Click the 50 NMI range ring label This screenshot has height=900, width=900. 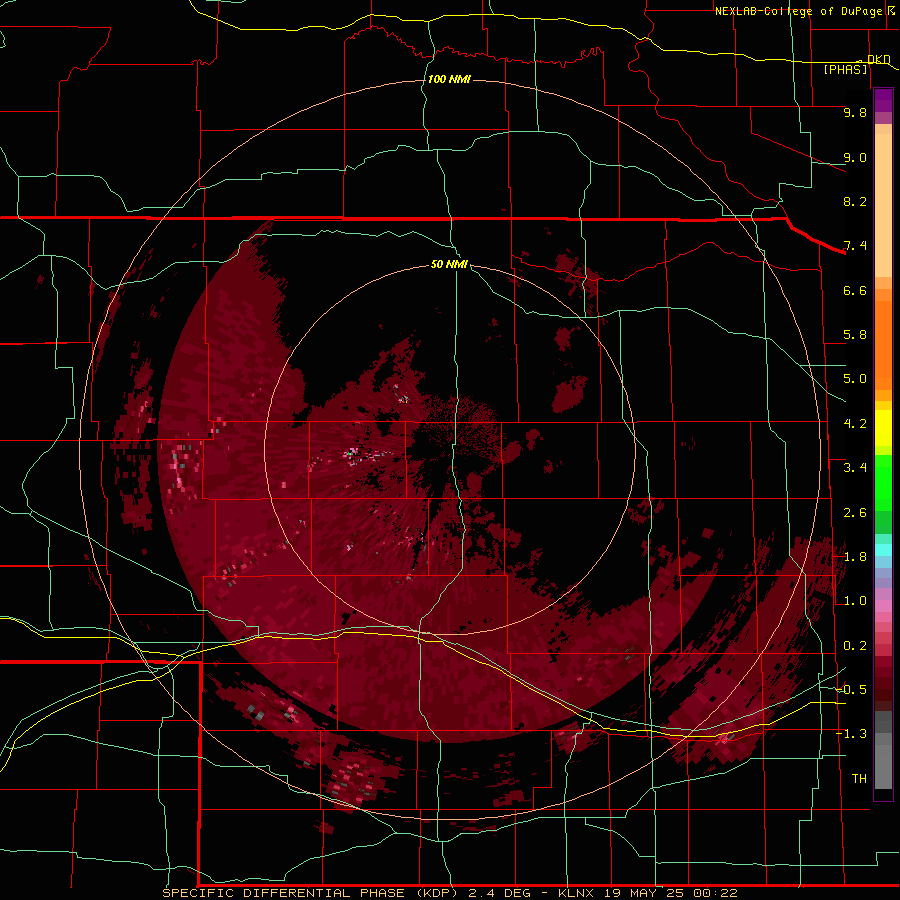pos(449,264)
